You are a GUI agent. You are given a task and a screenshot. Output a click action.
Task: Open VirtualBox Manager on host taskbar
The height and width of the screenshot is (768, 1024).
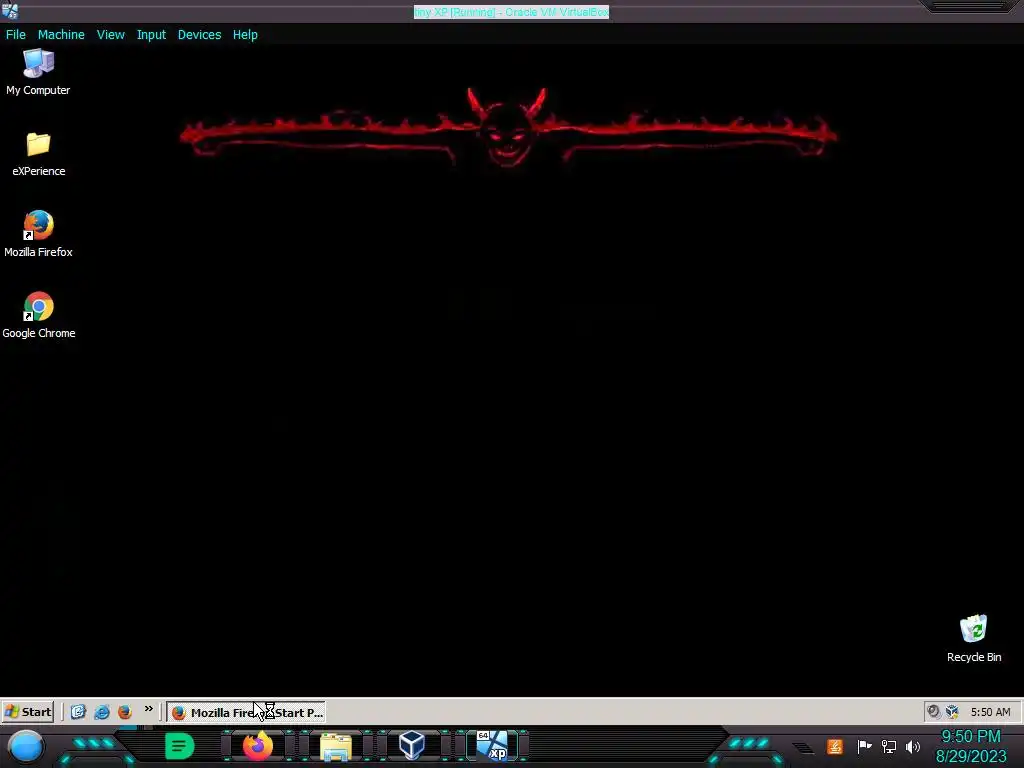click(x=412, y=745)
